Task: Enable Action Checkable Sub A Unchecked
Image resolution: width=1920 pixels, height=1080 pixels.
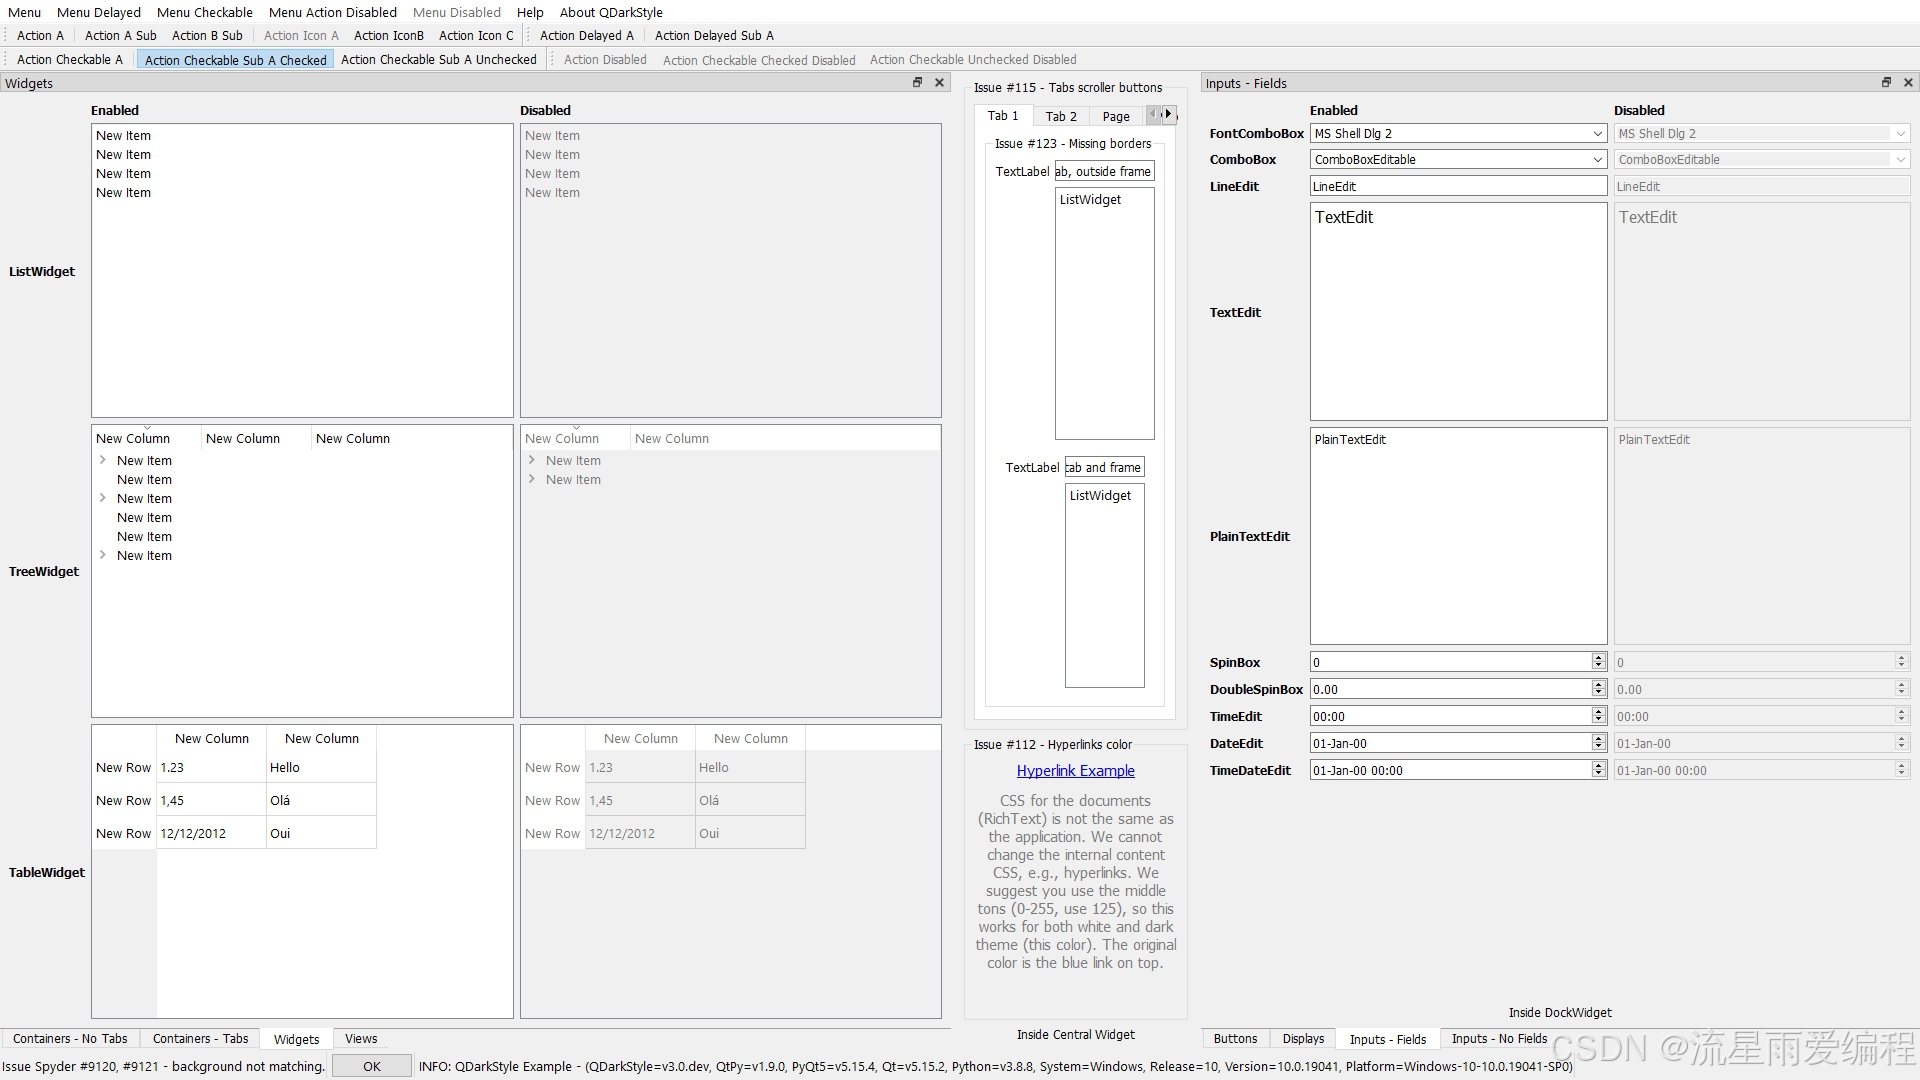Action: 438,60
